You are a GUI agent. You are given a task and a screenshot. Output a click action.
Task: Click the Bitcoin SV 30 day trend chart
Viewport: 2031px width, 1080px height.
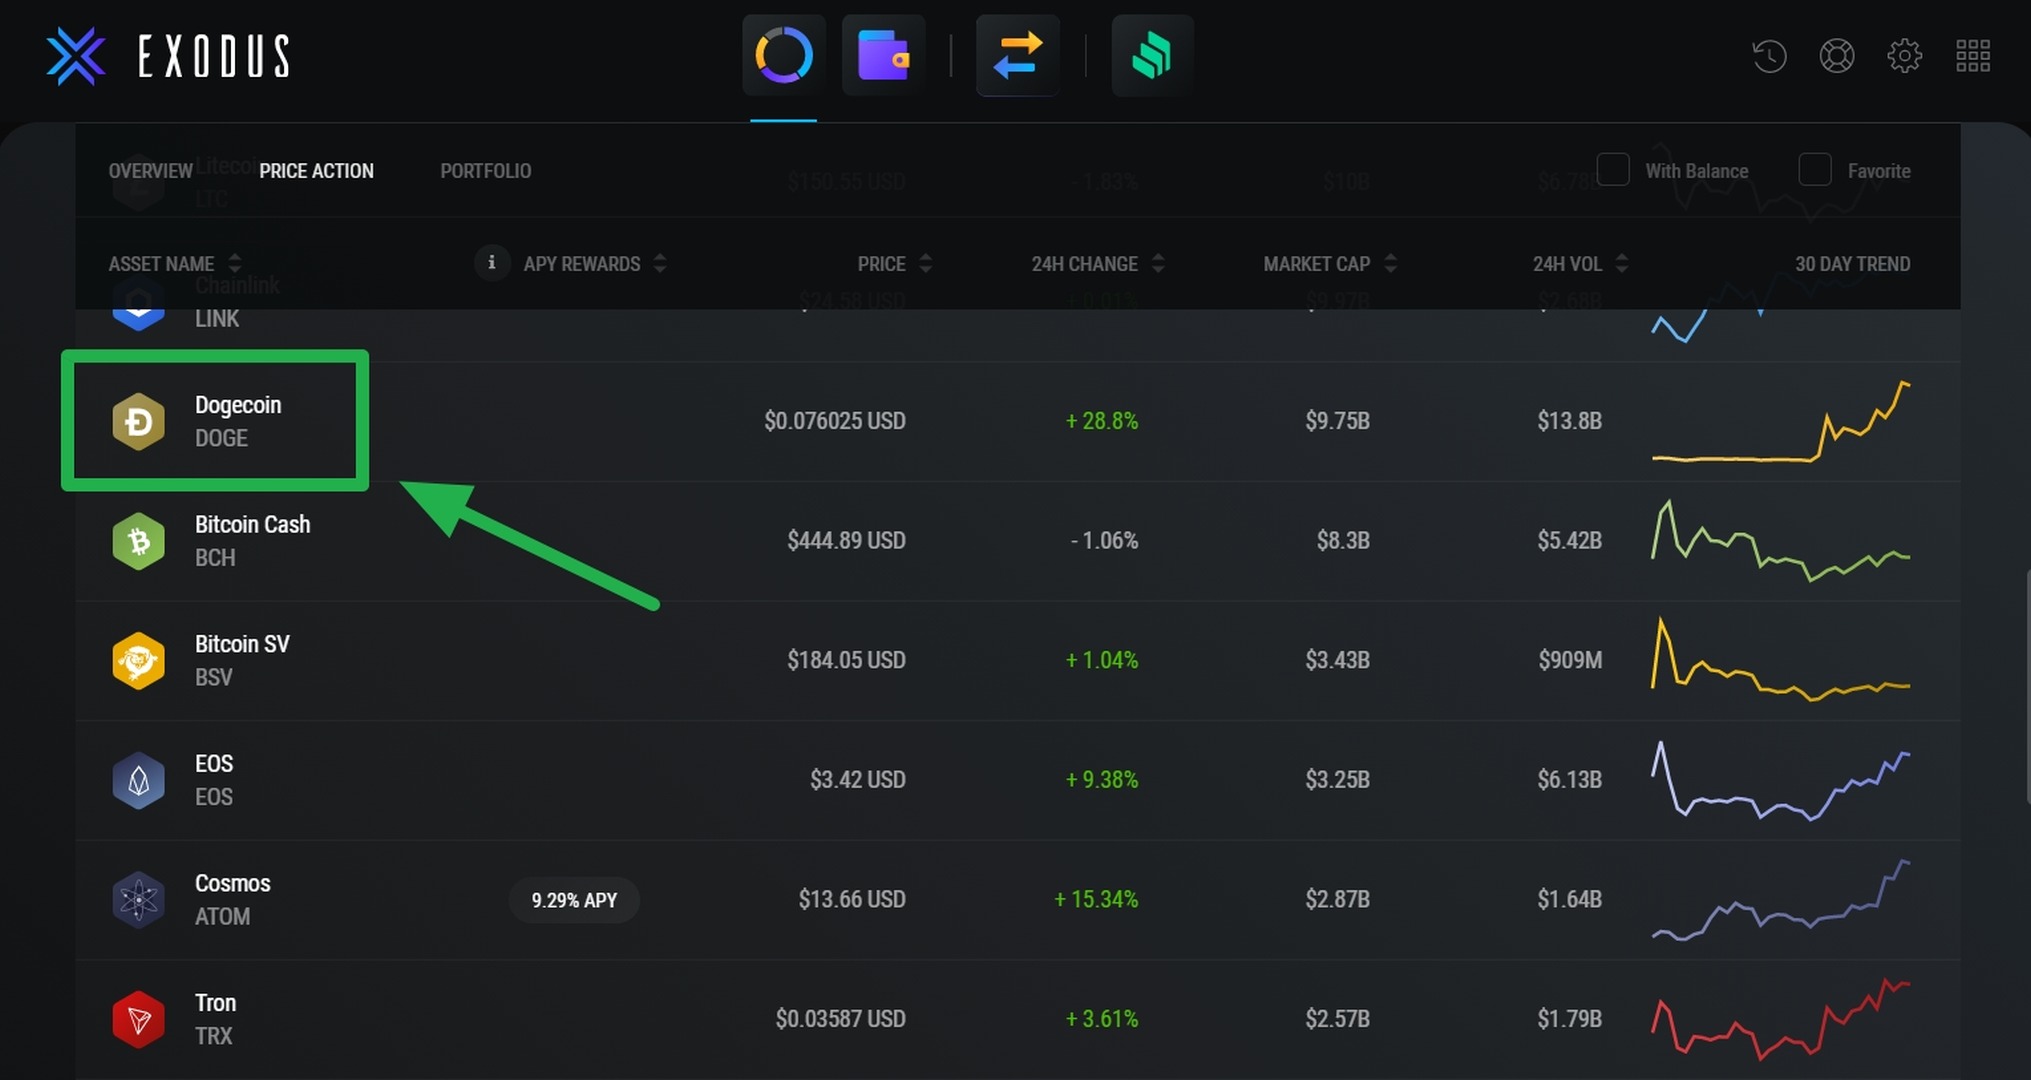pyautogui.click(x=1781, y=660)
